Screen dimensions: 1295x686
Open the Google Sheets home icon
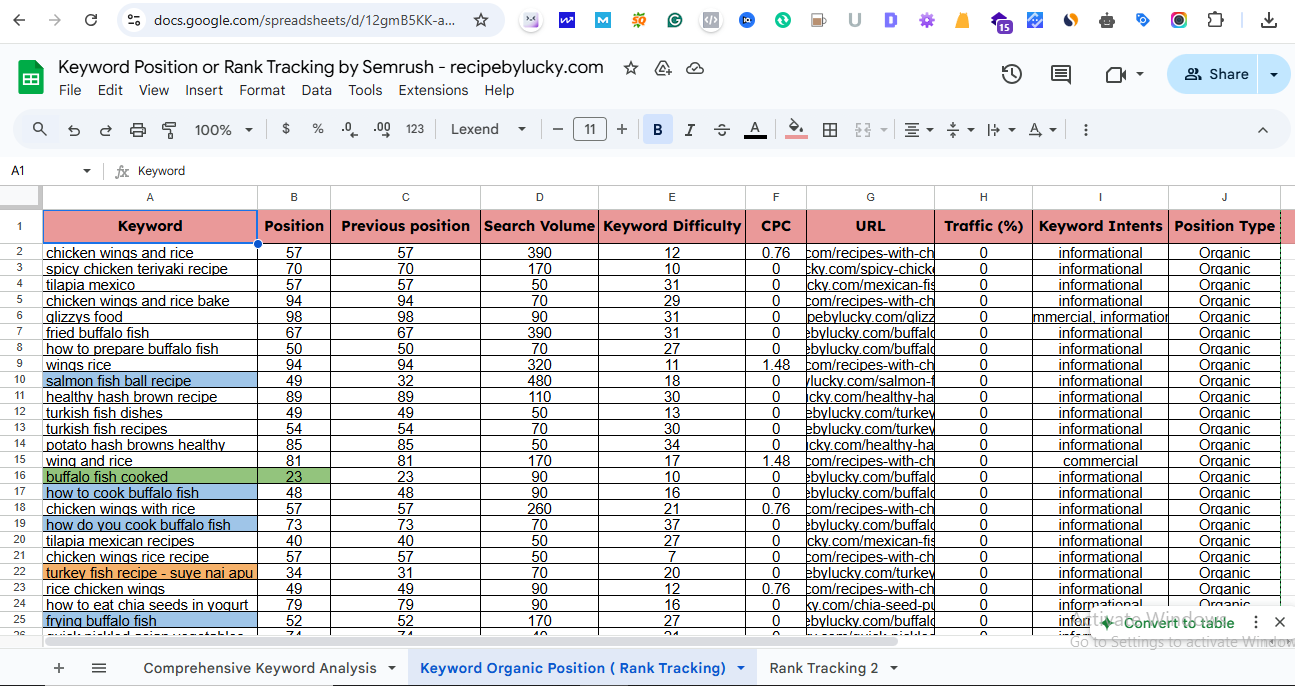coord(31,77)
